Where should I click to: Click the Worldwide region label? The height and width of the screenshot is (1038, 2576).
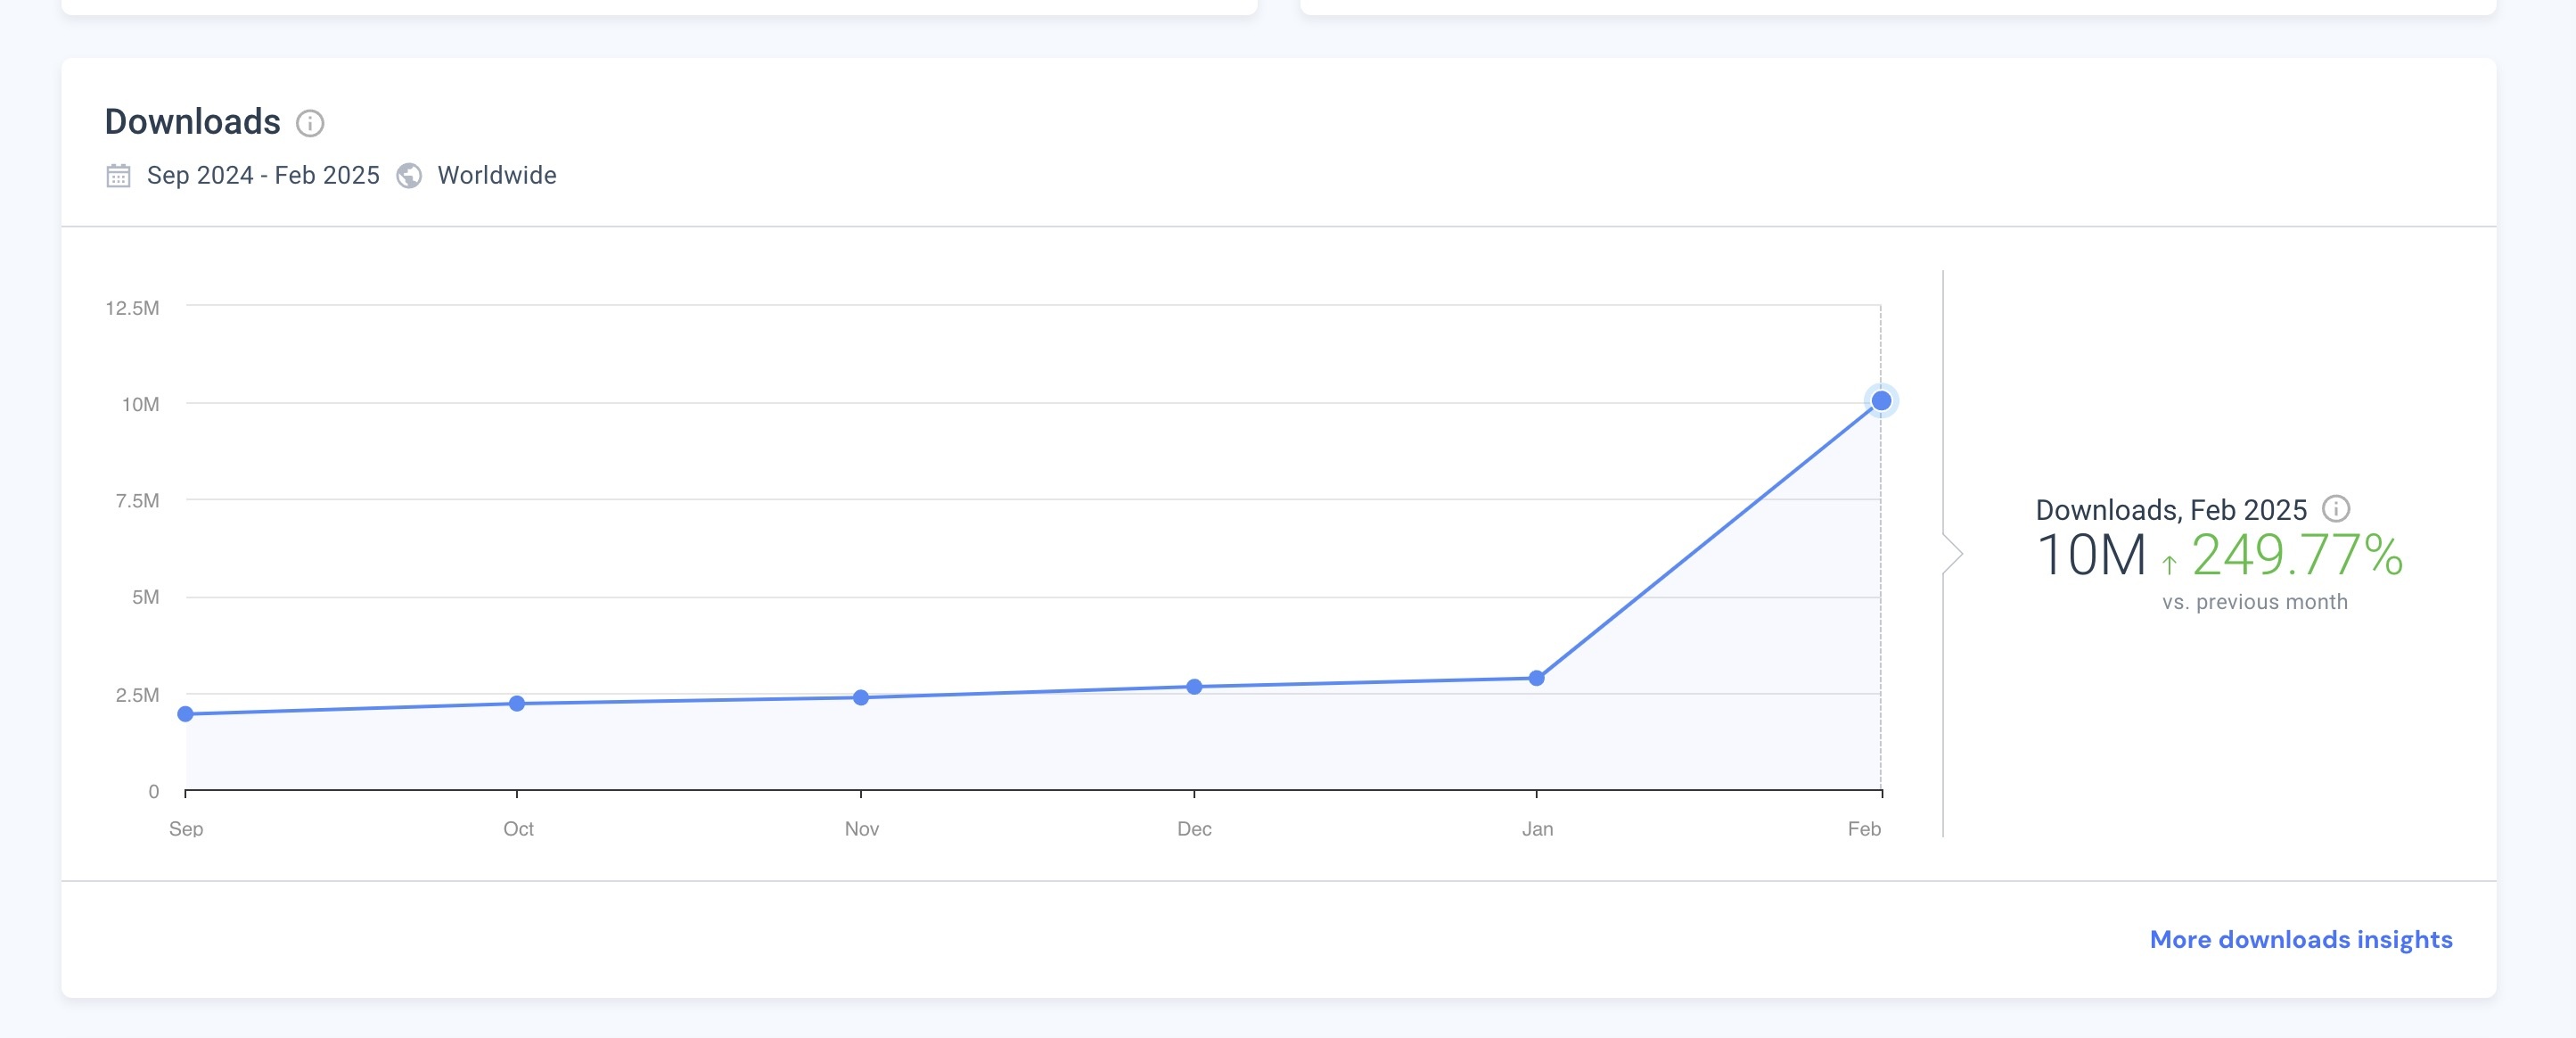pyautogui.click(x=497, y=176)
